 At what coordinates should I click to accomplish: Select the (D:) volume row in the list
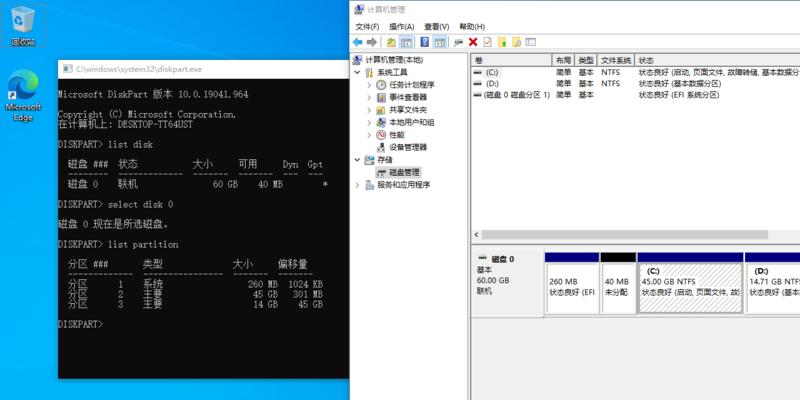click(635, 83)
